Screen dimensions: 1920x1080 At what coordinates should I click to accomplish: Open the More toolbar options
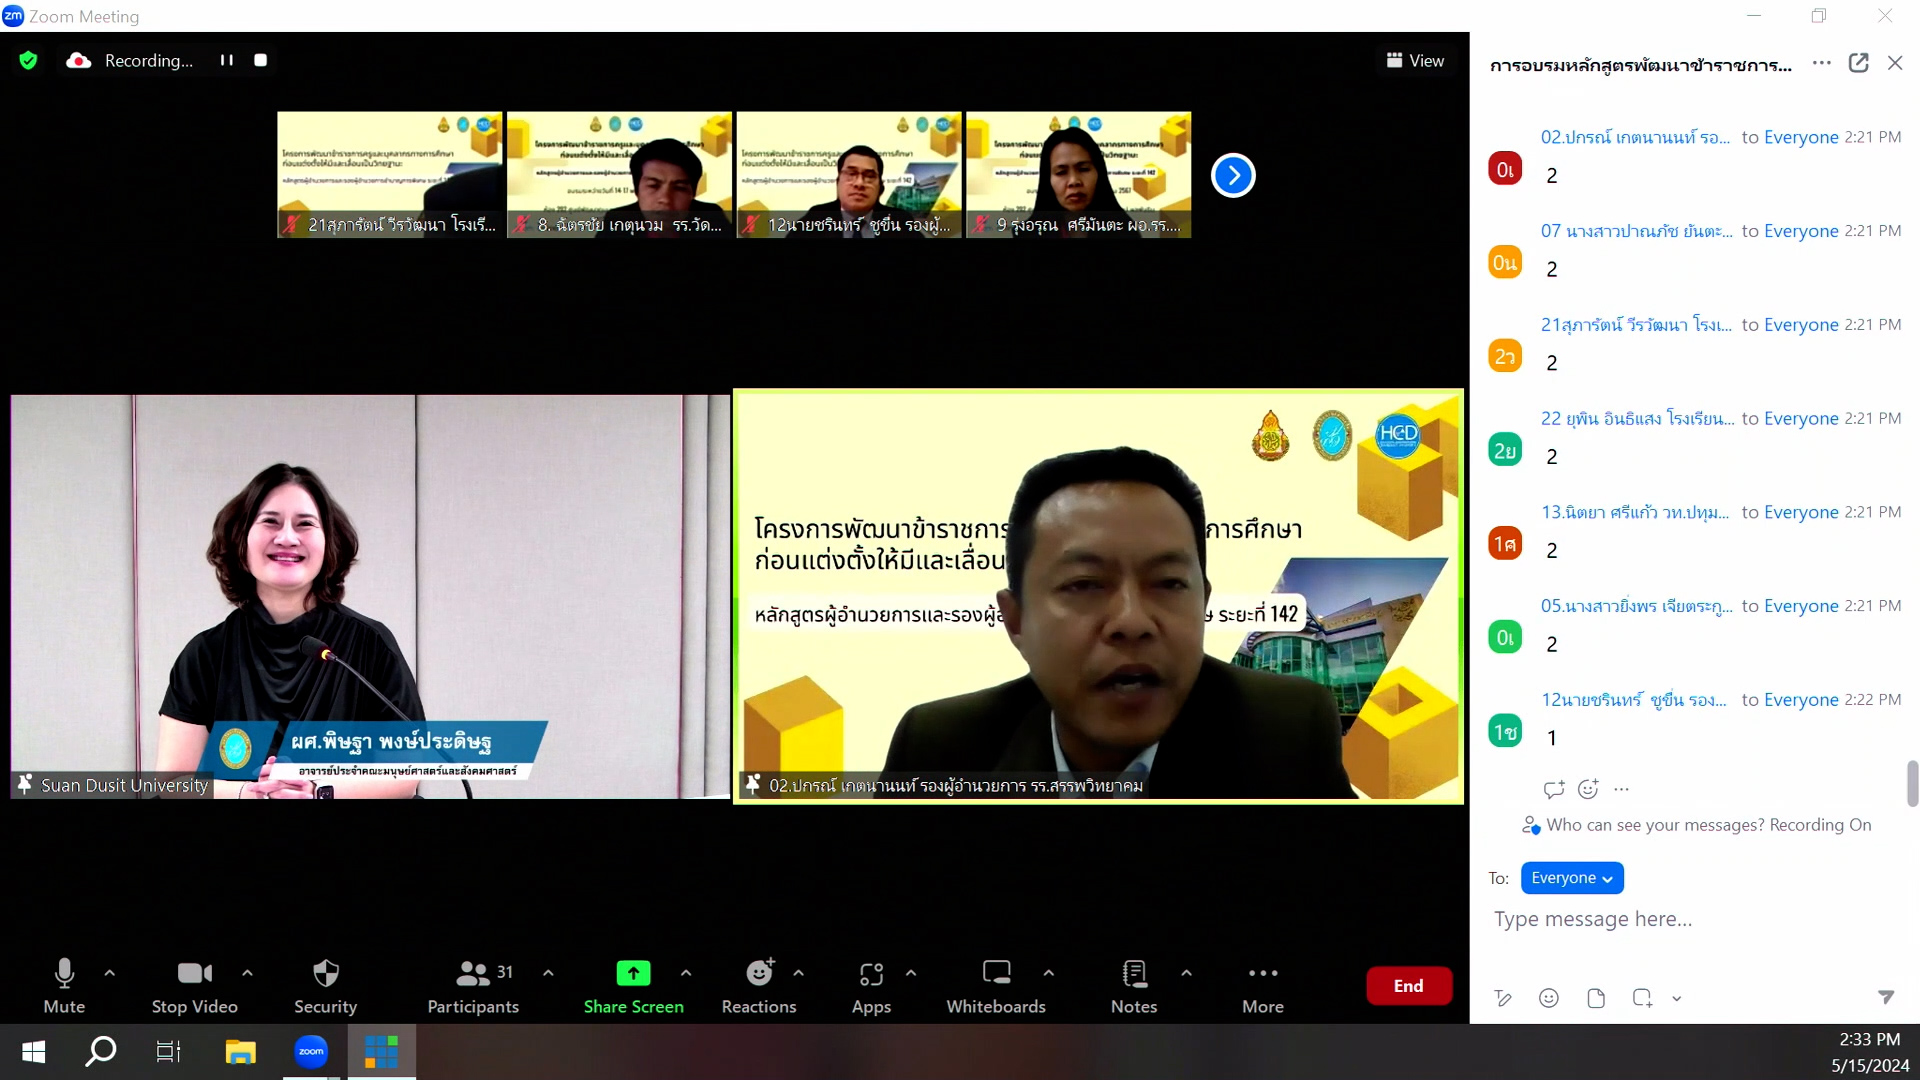(x=1263, y=986)
